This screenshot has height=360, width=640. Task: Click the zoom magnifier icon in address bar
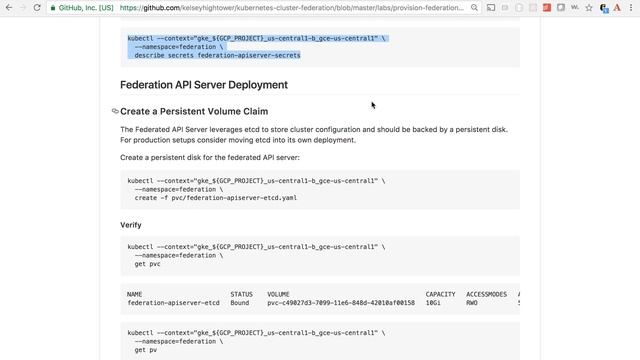point(474,7)
